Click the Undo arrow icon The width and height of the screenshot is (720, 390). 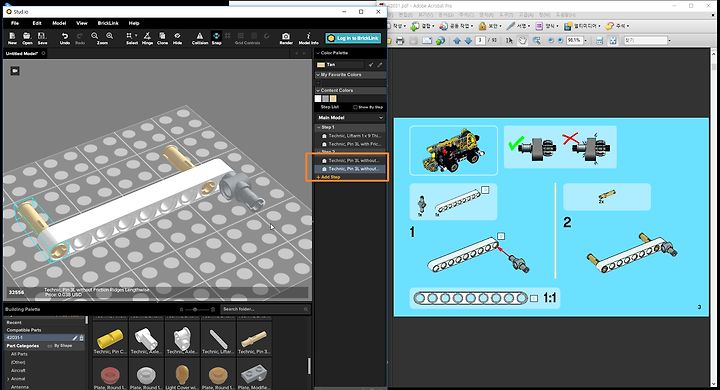pyautogui.click(x=65, y=36)
